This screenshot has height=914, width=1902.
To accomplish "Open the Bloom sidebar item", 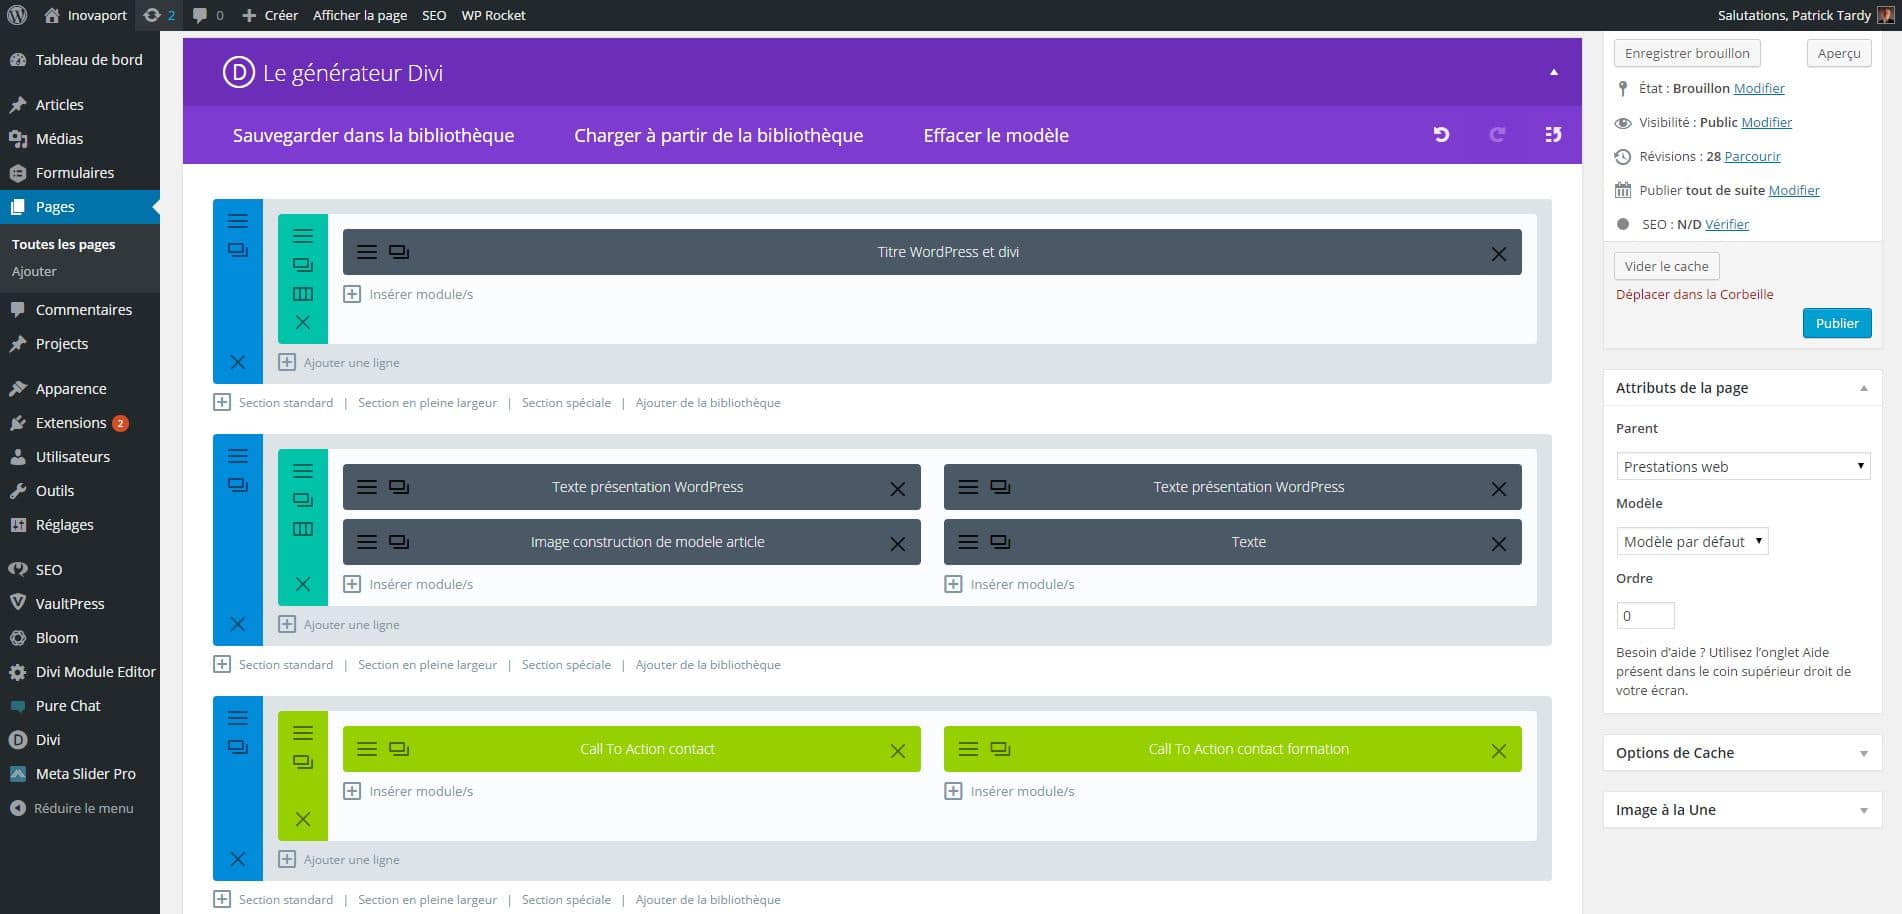I will point(80,638).
